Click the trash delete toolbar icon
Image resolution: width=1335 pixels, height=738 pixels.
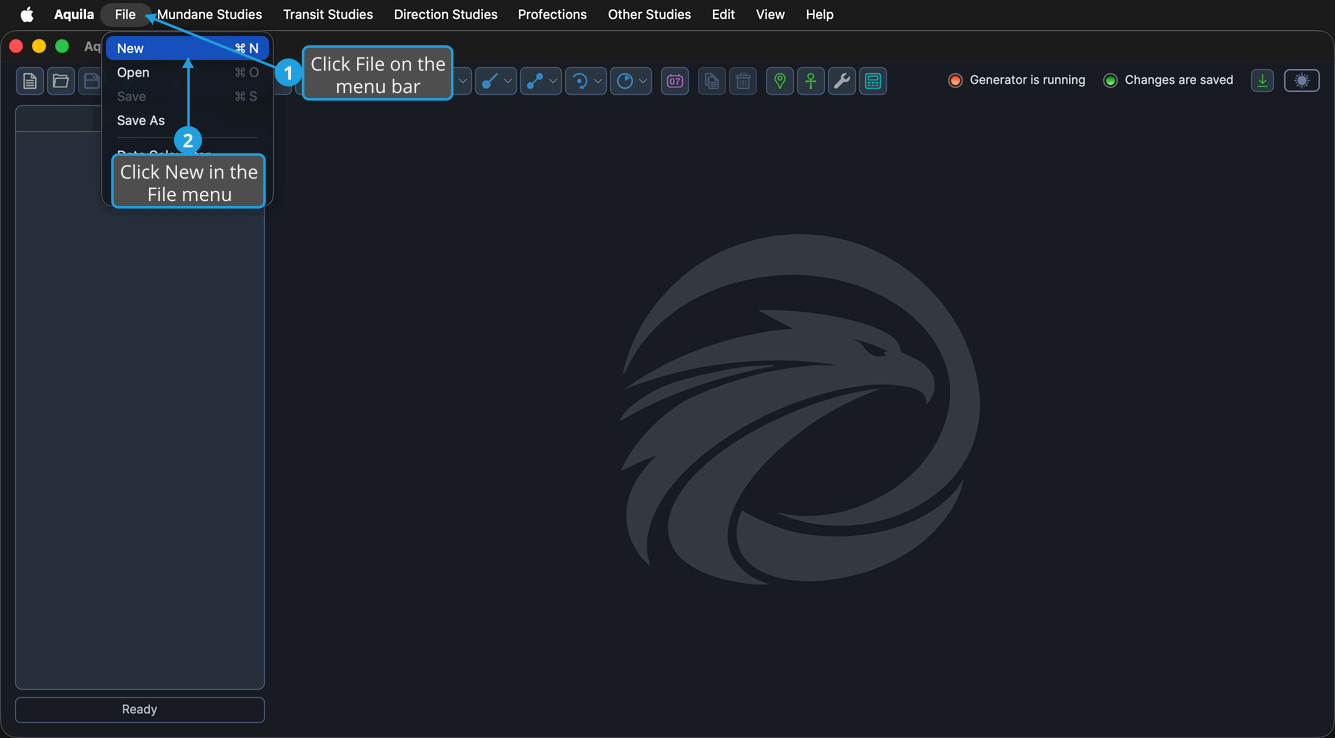(x=743, y=81)
